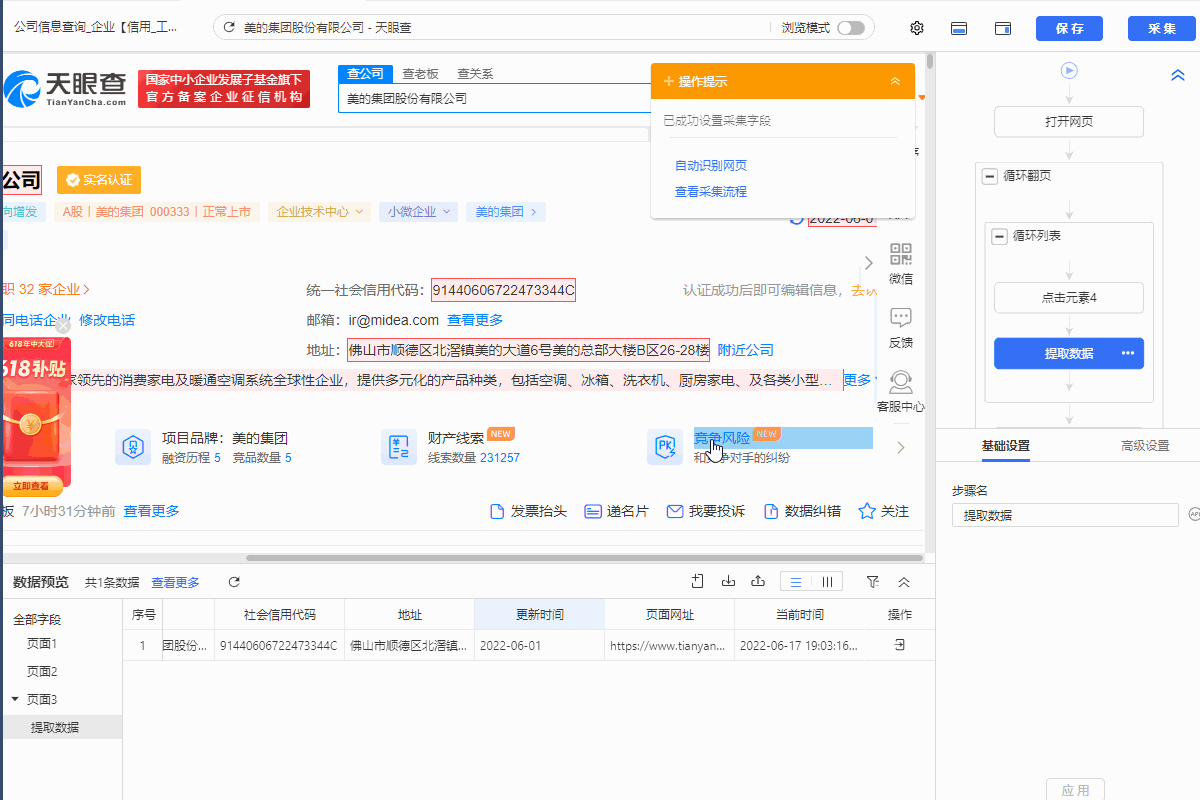Collapse the workflow panel with double chevron
This screenshot has width=1200, height=800.
tap(1177, 75)
